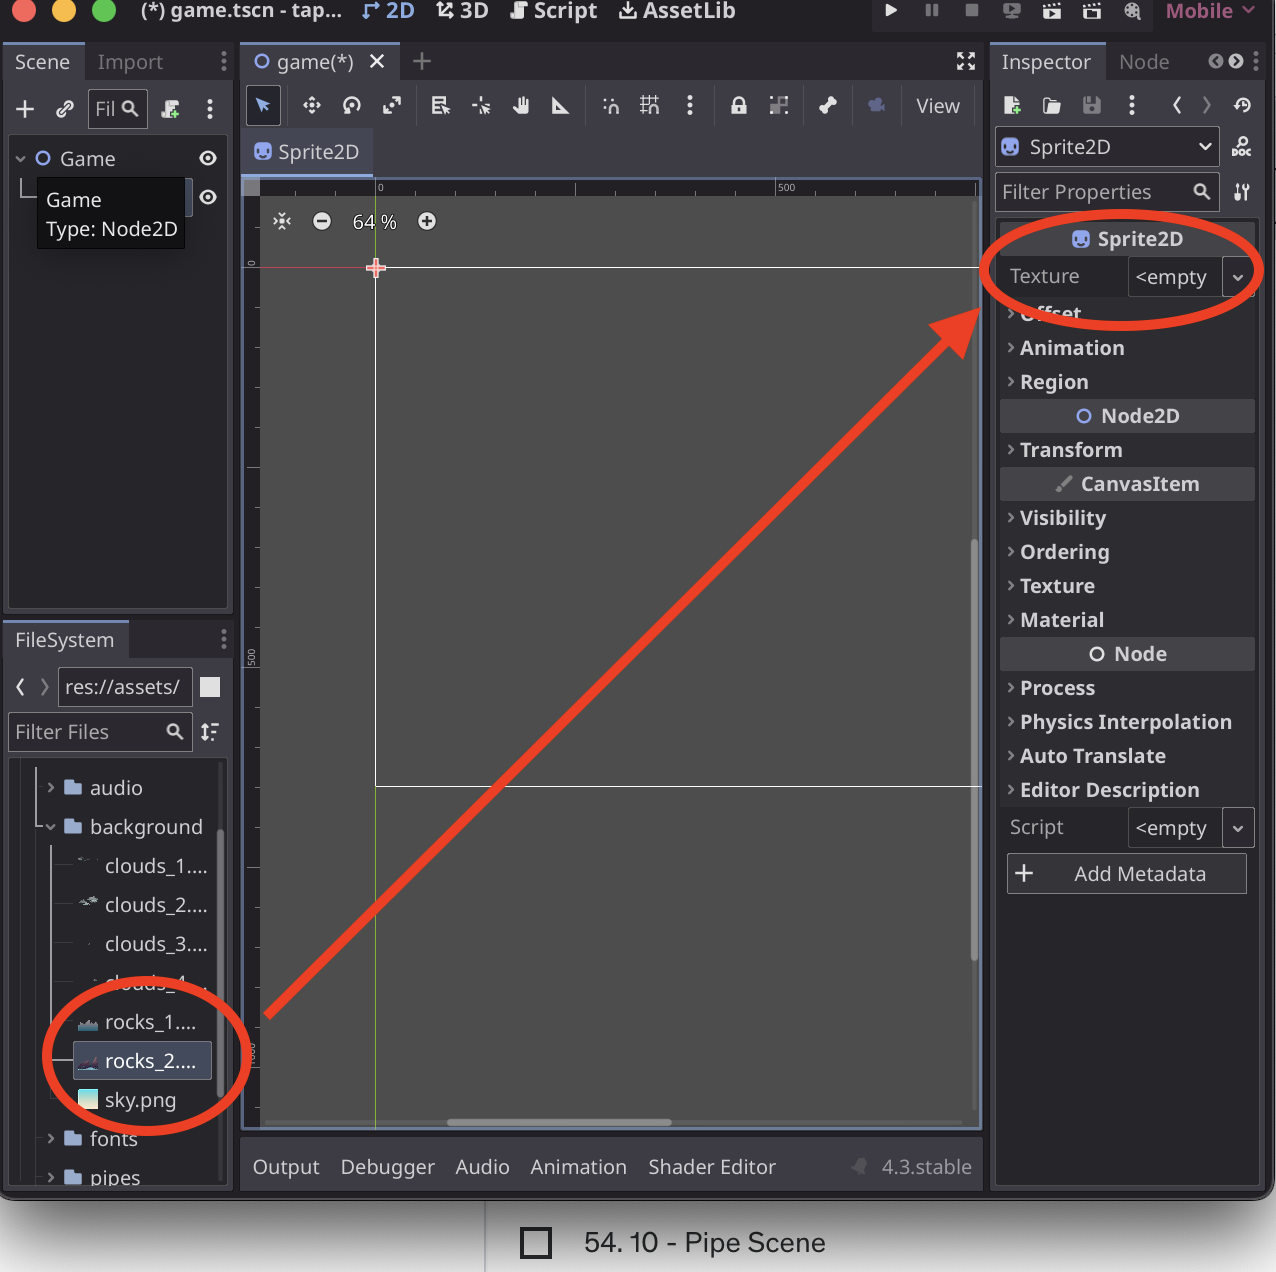Create a new resource in the Inspector toolbar
The image size is (1276, 1272).
pos(1011,105)
